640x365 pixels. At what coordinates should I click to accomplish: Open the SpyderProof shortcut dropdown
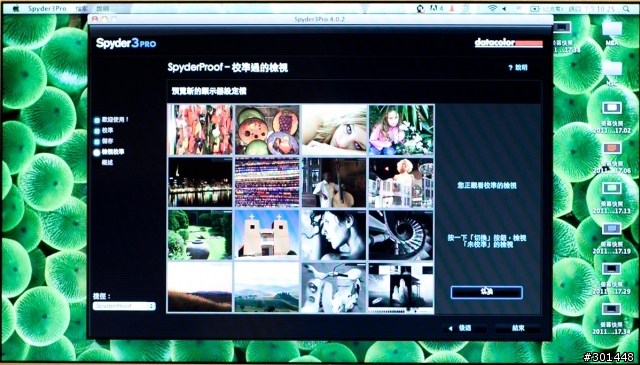tap(124, 306)
